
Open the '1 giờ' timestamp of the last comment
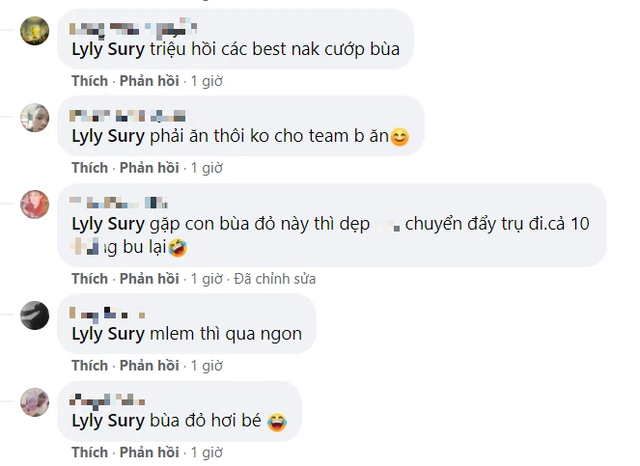pyautogui.click(x=207, y=452)
